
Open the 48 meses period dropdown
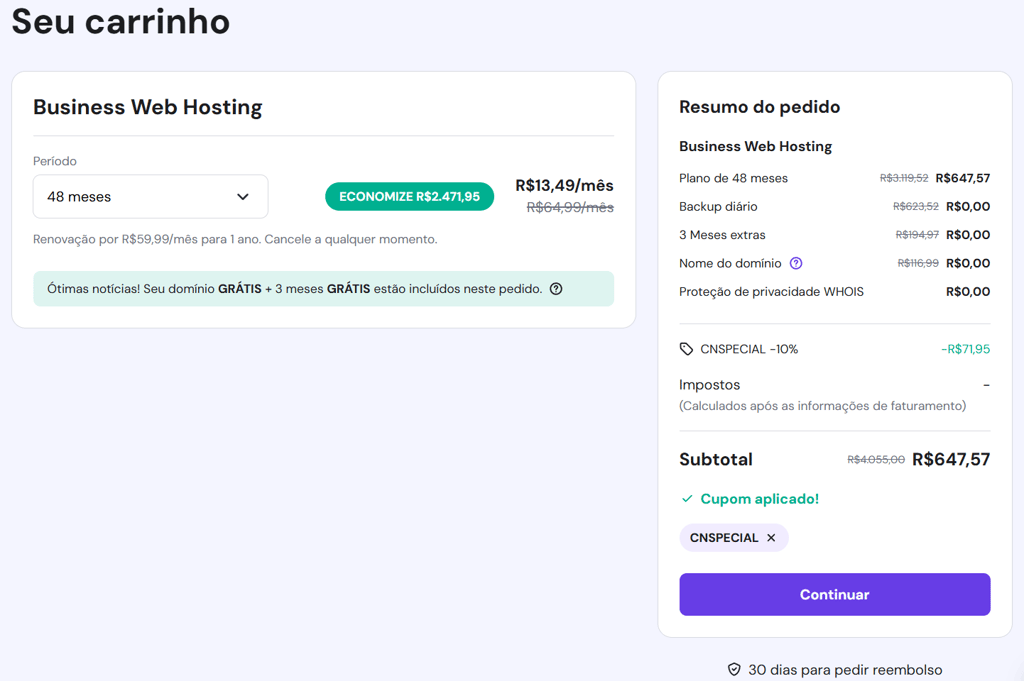coord(150,197)
